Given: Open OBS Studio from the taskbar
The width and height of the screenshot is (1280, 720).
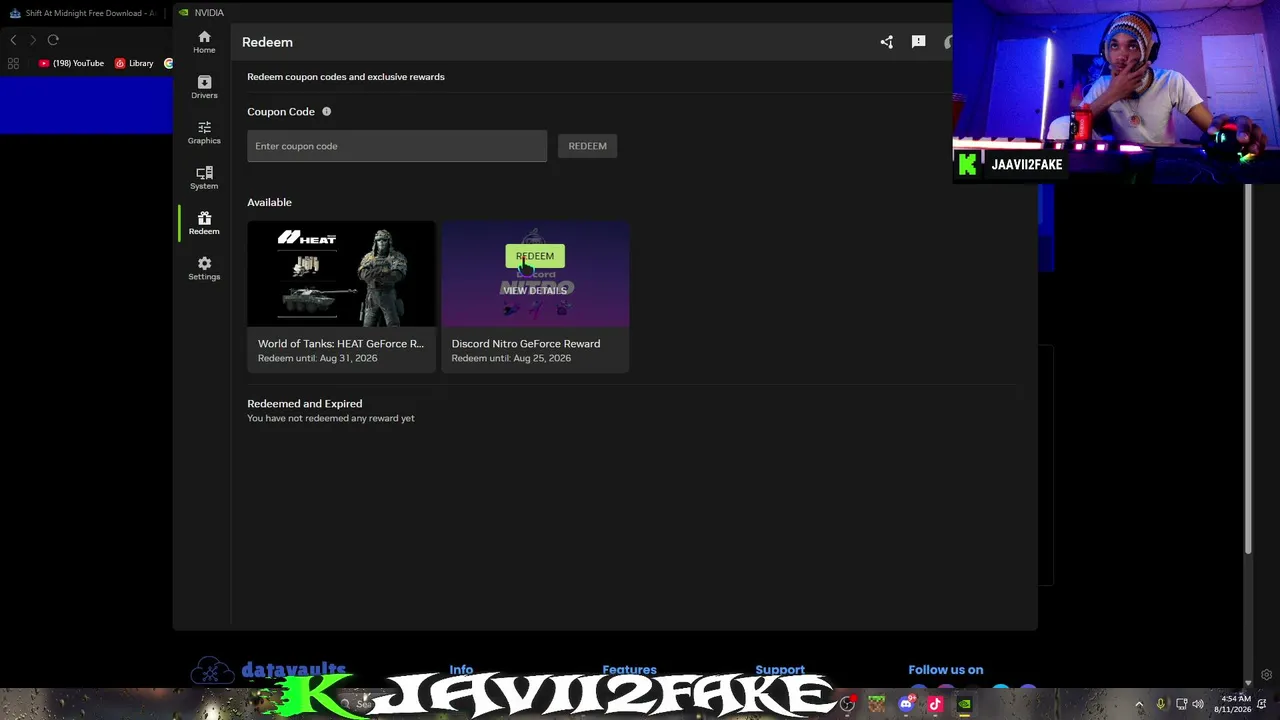Looking at the screenshot, I should [847, 704].
